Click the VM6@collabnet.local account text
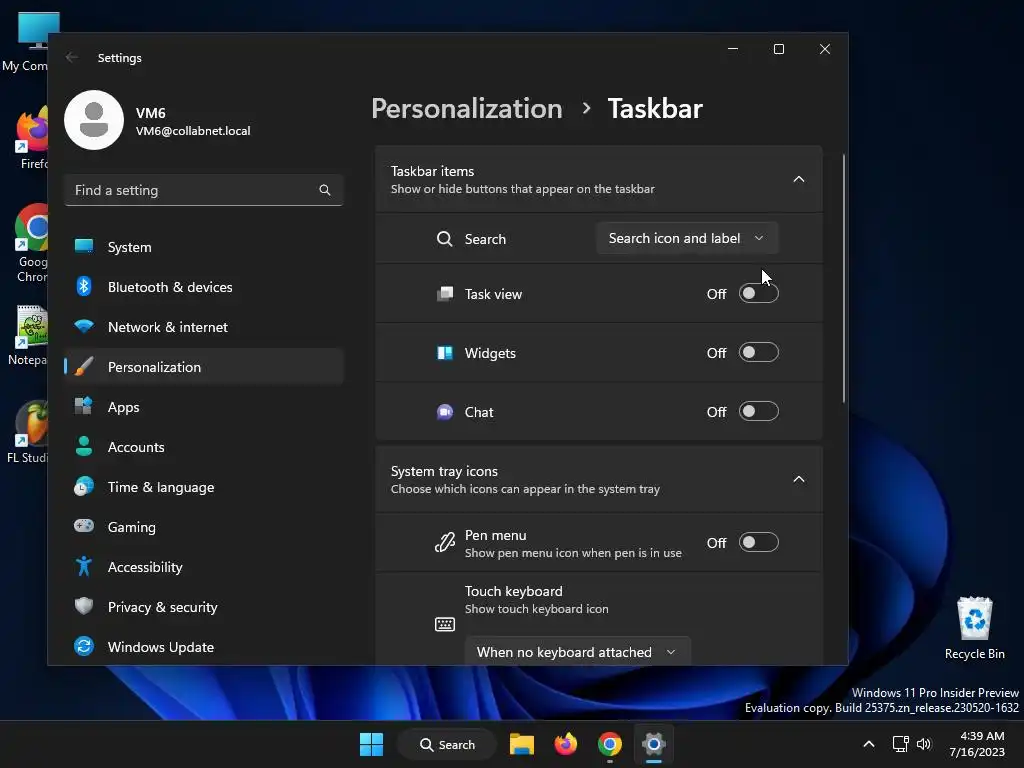 [193, 131]
